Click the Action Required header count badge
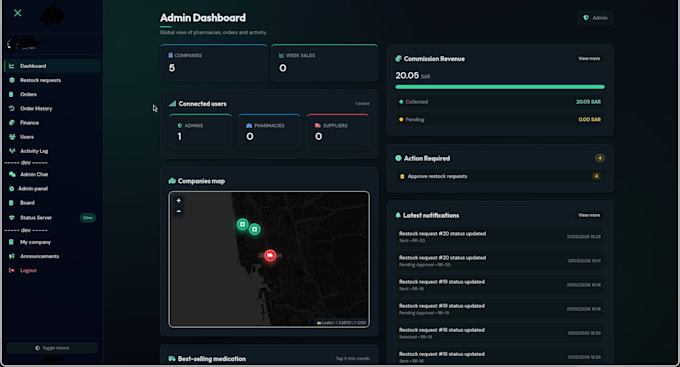Screen dimensions: 680x367 point(600,158)
